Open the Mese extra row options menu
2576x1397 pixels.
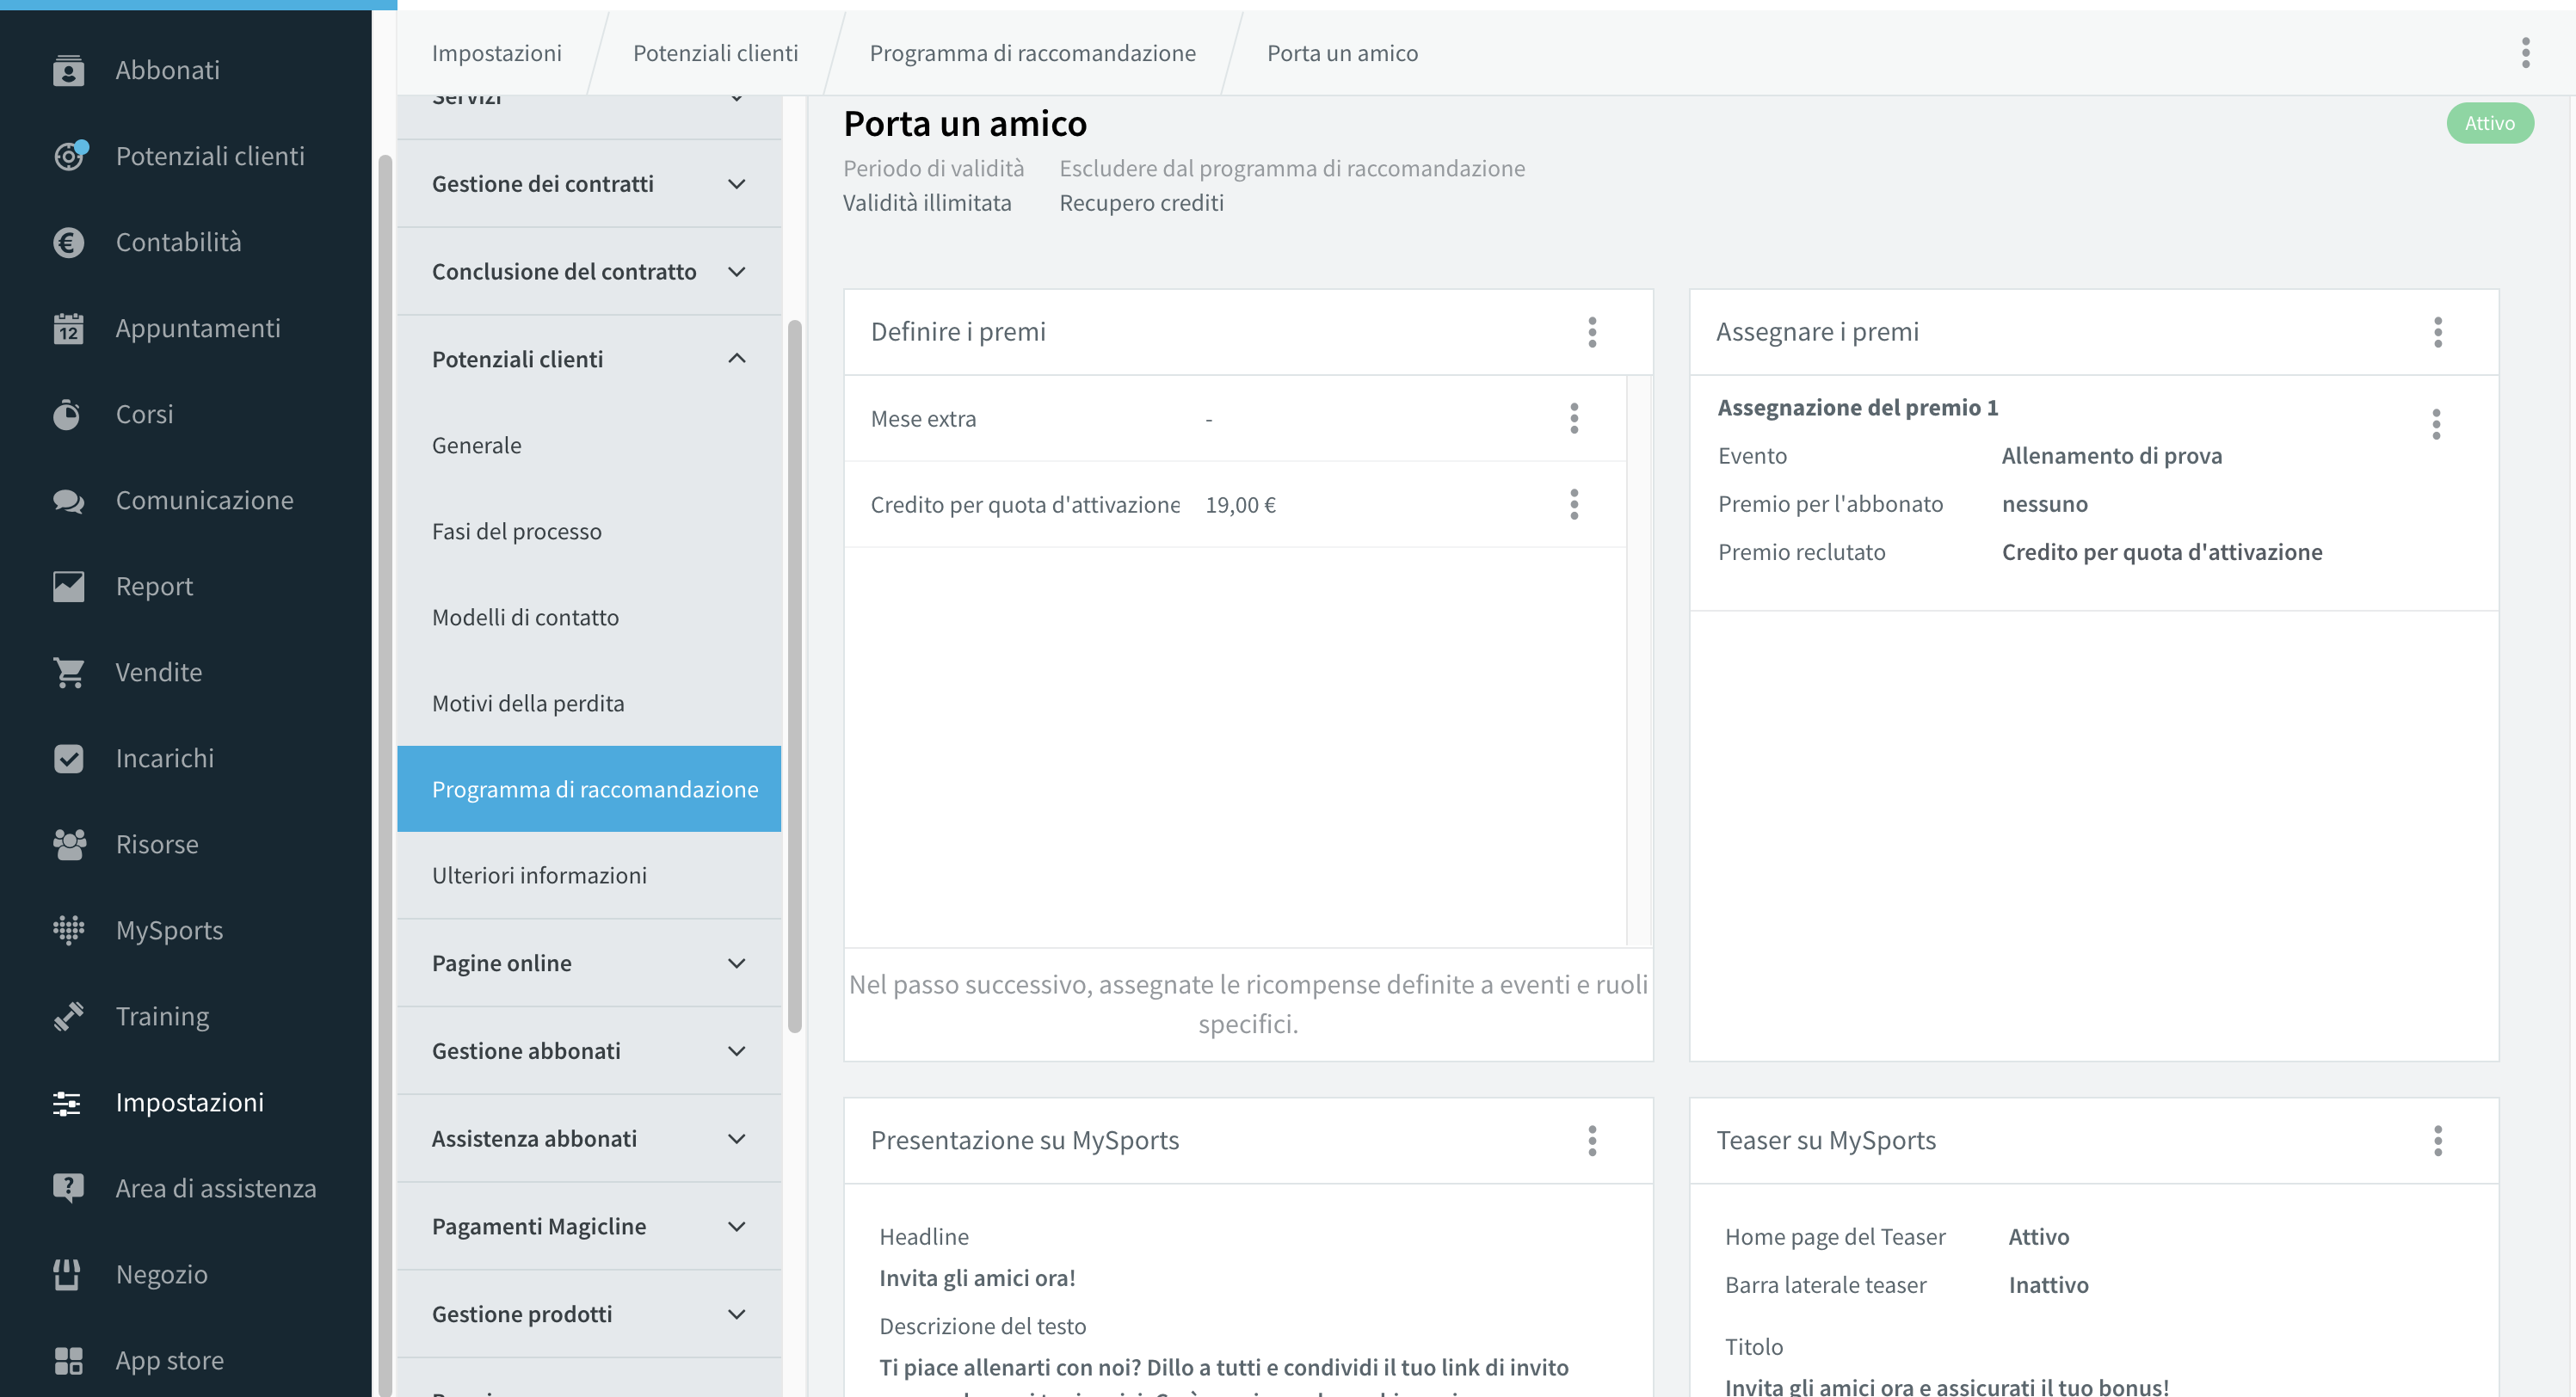(x=1574, y=418)
